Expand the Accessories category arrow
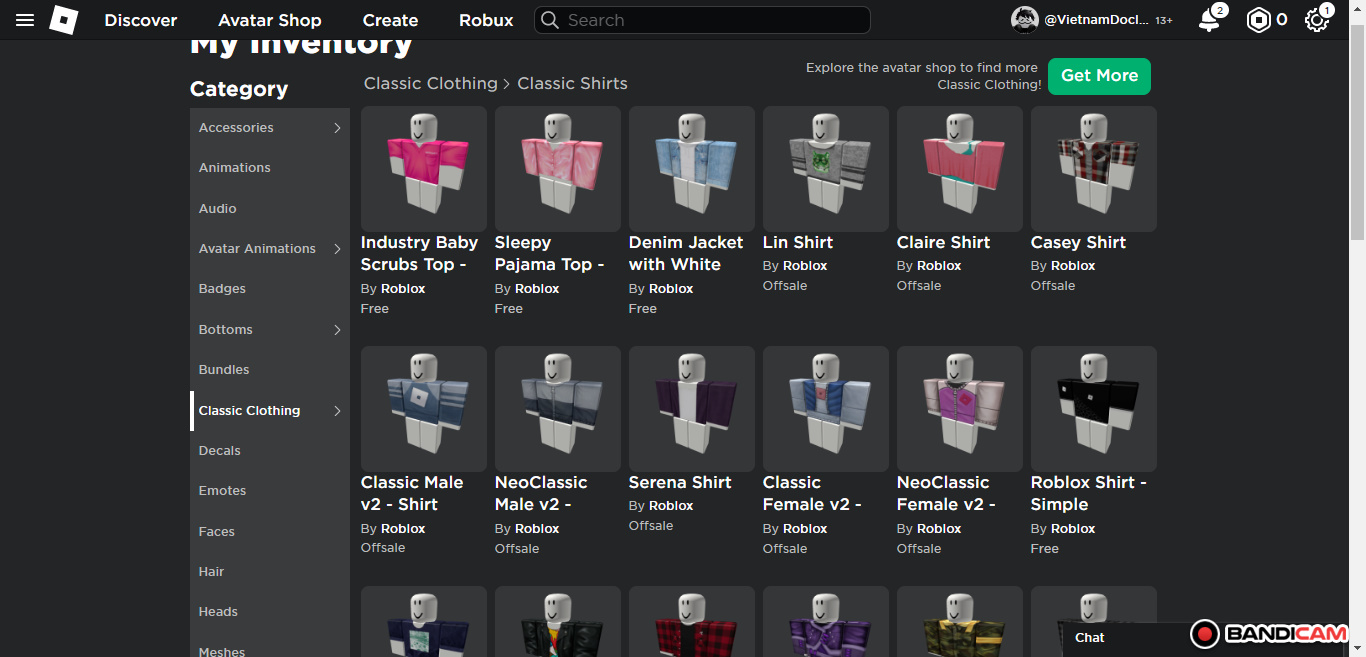This screenshot has height=657, width=1366. (x=337, y=128)
